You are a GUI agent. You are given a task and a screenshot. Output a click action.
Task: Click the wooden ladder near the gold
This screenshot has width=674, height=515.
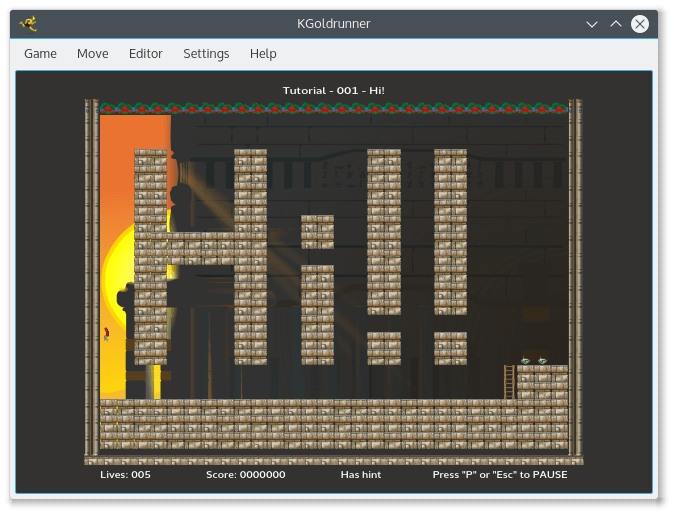[509, 382]
